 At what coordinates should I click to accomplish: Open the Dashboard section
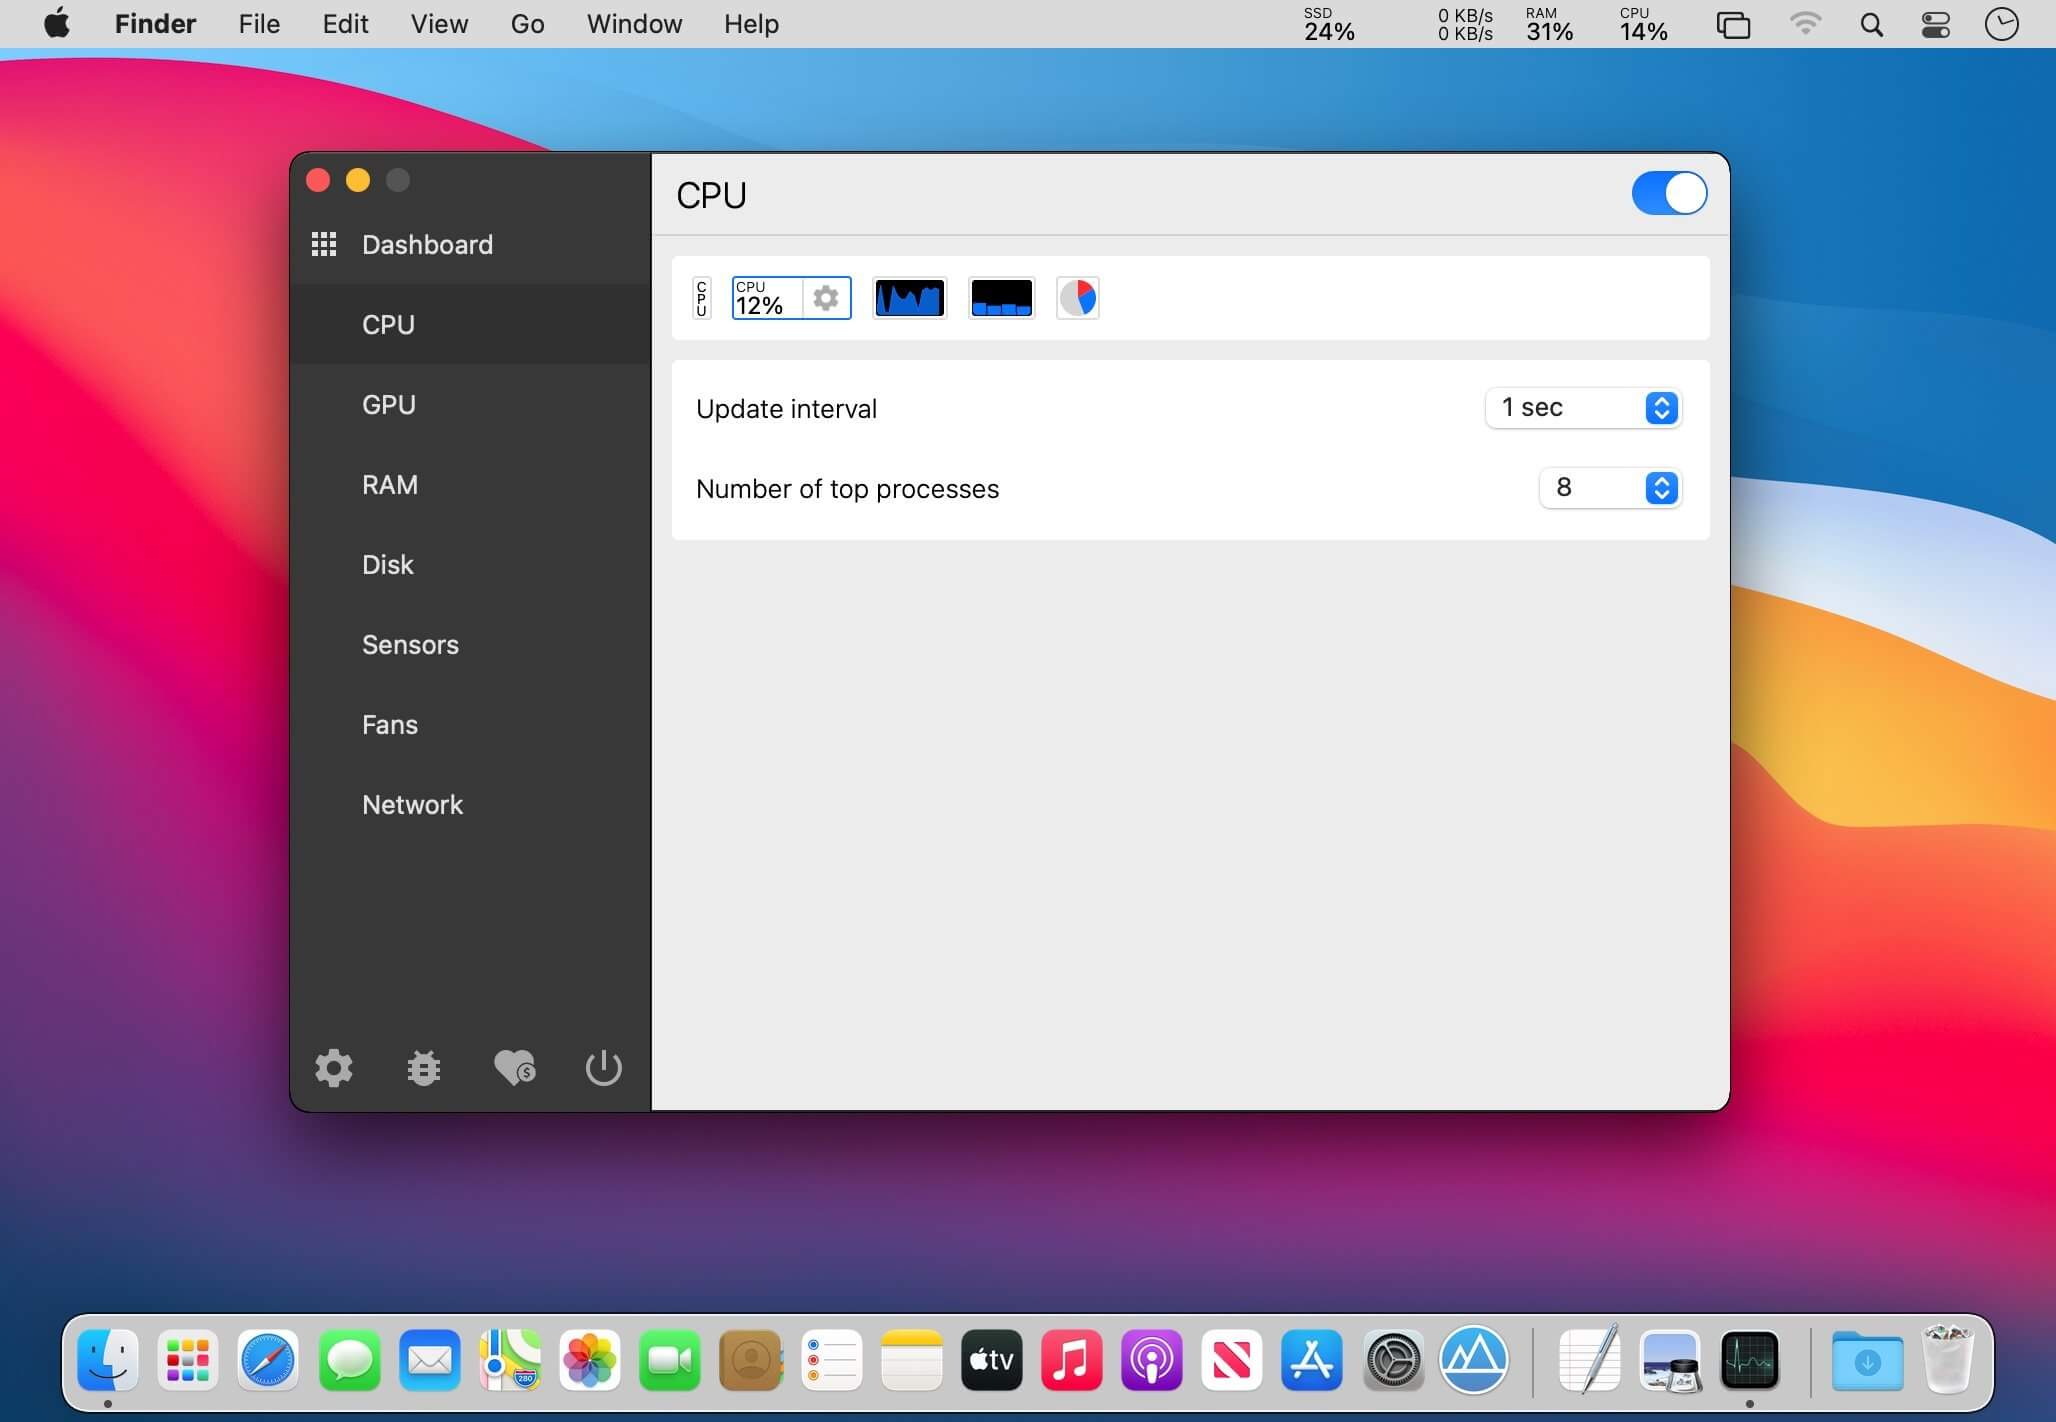(427, 245)
